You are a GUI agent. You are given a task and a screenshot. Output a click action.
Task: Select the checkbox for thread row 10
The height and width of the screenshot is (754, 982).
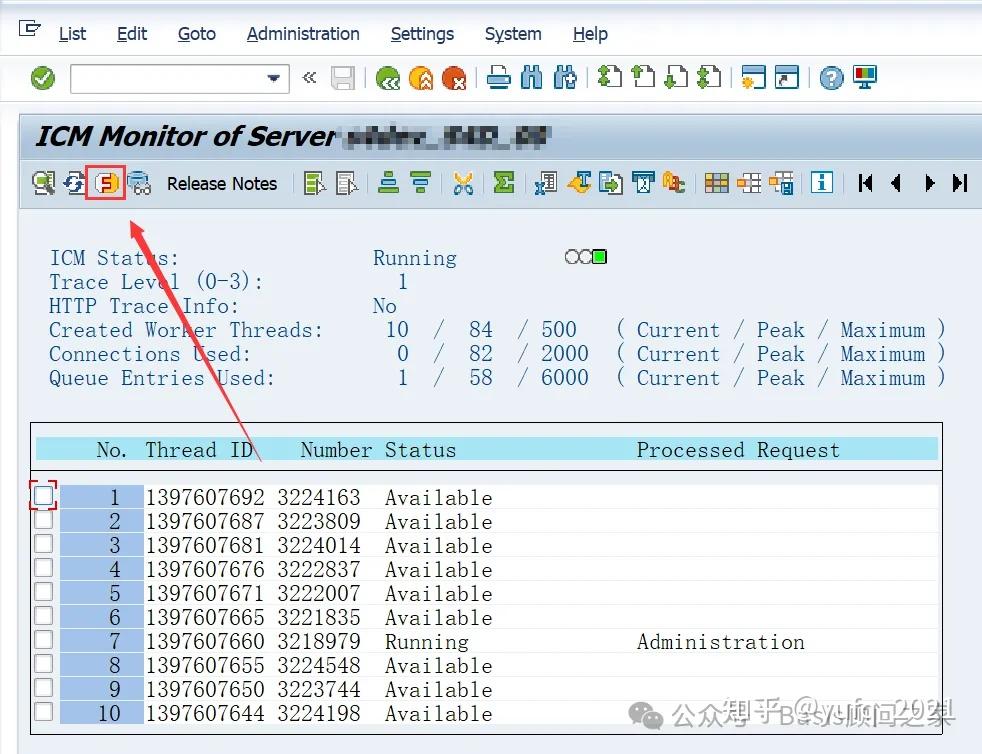coord(43,712)
